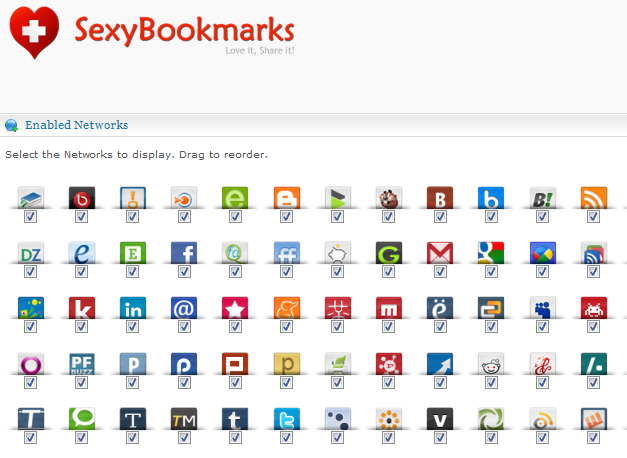Toggle checkbox below LinkedIn icon
Screen dimensions: 627x458
point(133,327)
